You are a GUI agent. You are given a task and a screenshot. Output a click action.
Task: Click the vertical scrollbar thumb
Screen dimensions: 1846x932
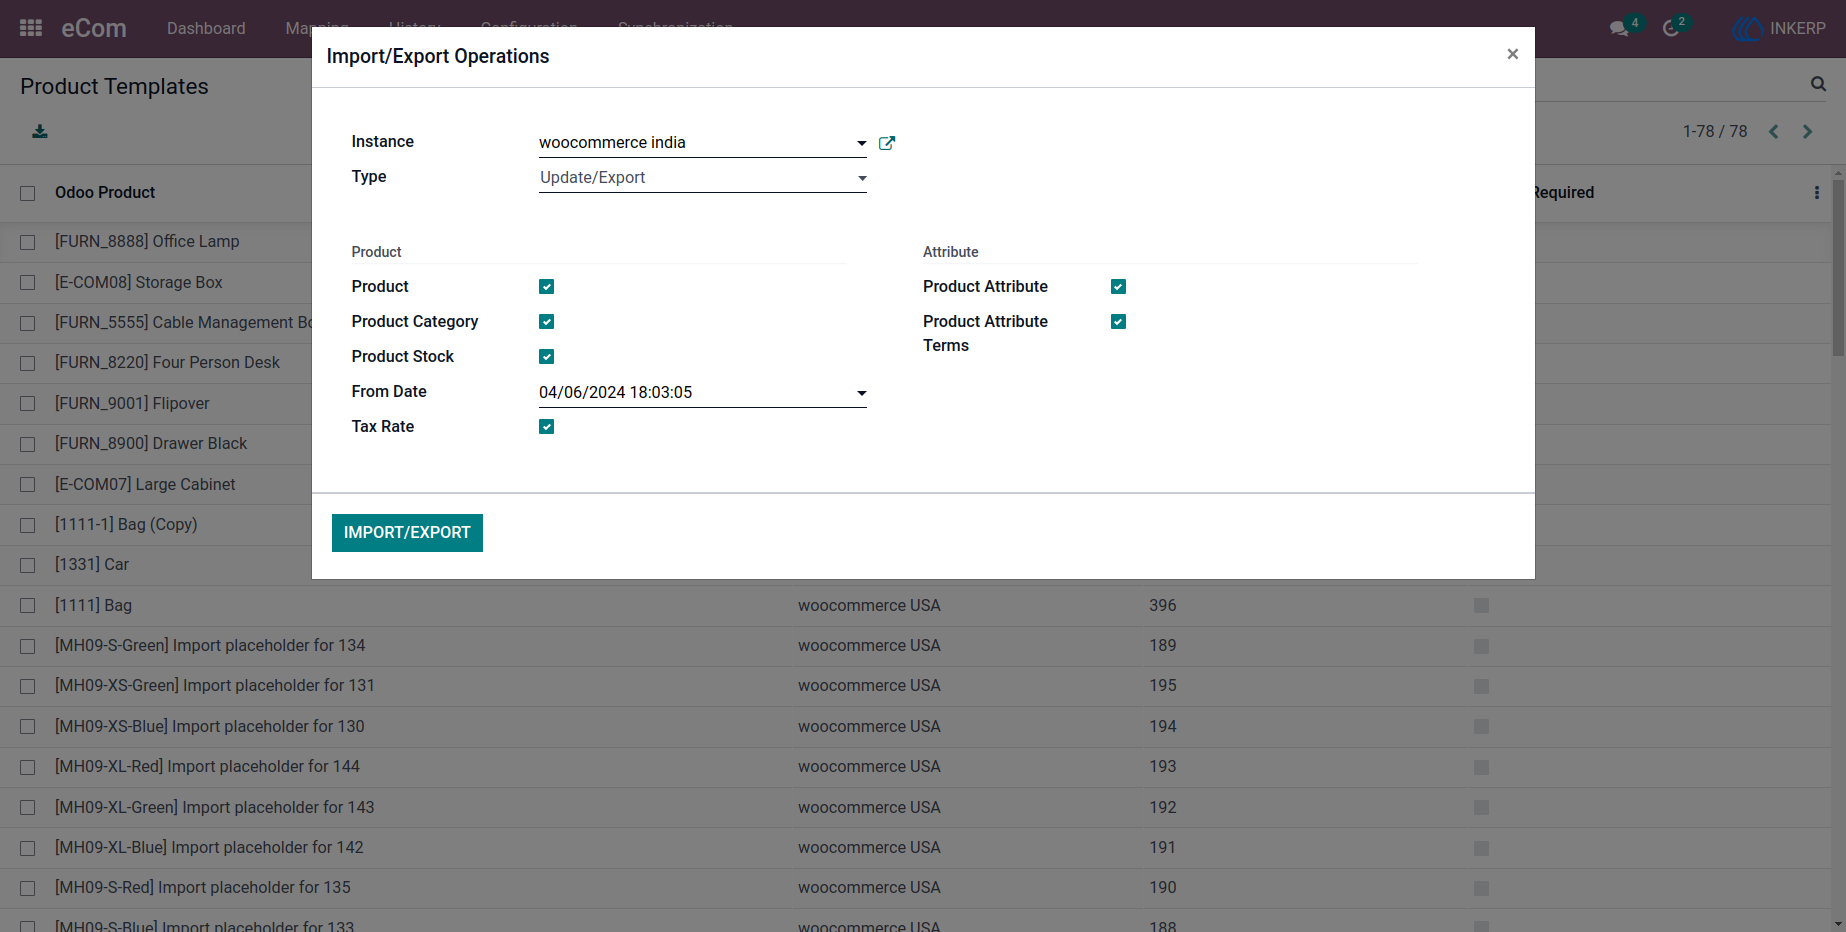(1838, 268)
